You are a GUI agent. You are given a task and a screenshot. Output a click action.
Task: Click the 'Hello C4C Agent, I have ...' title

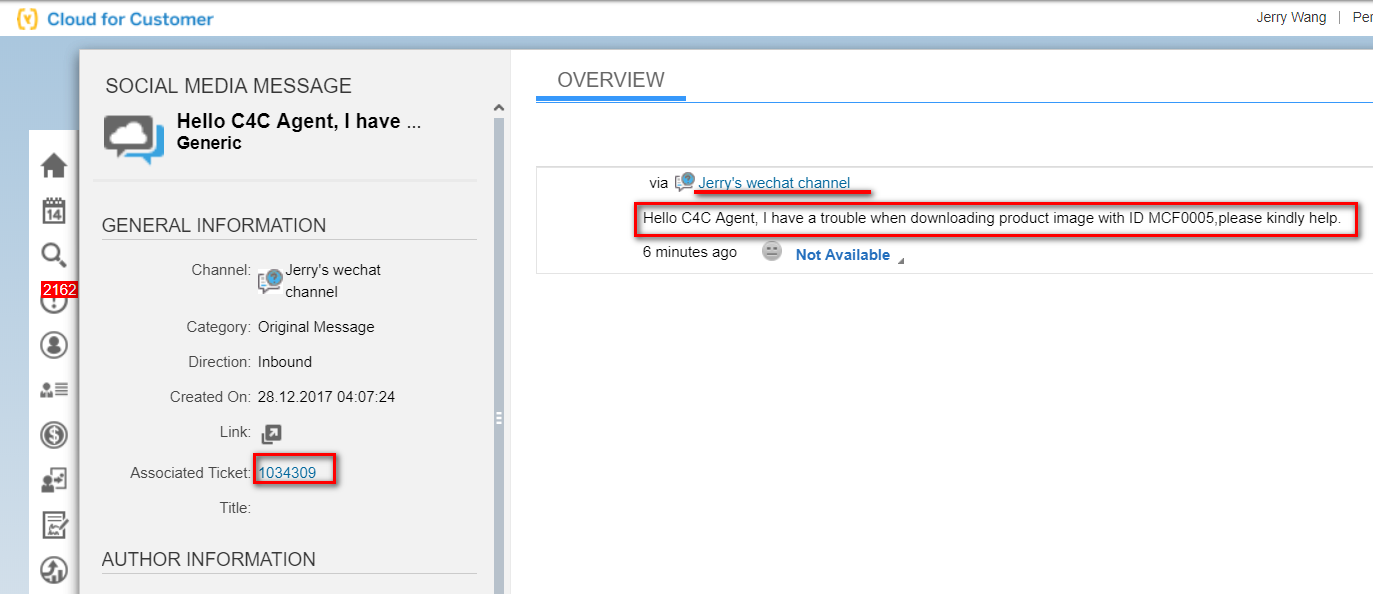click(x=299, y=121)
